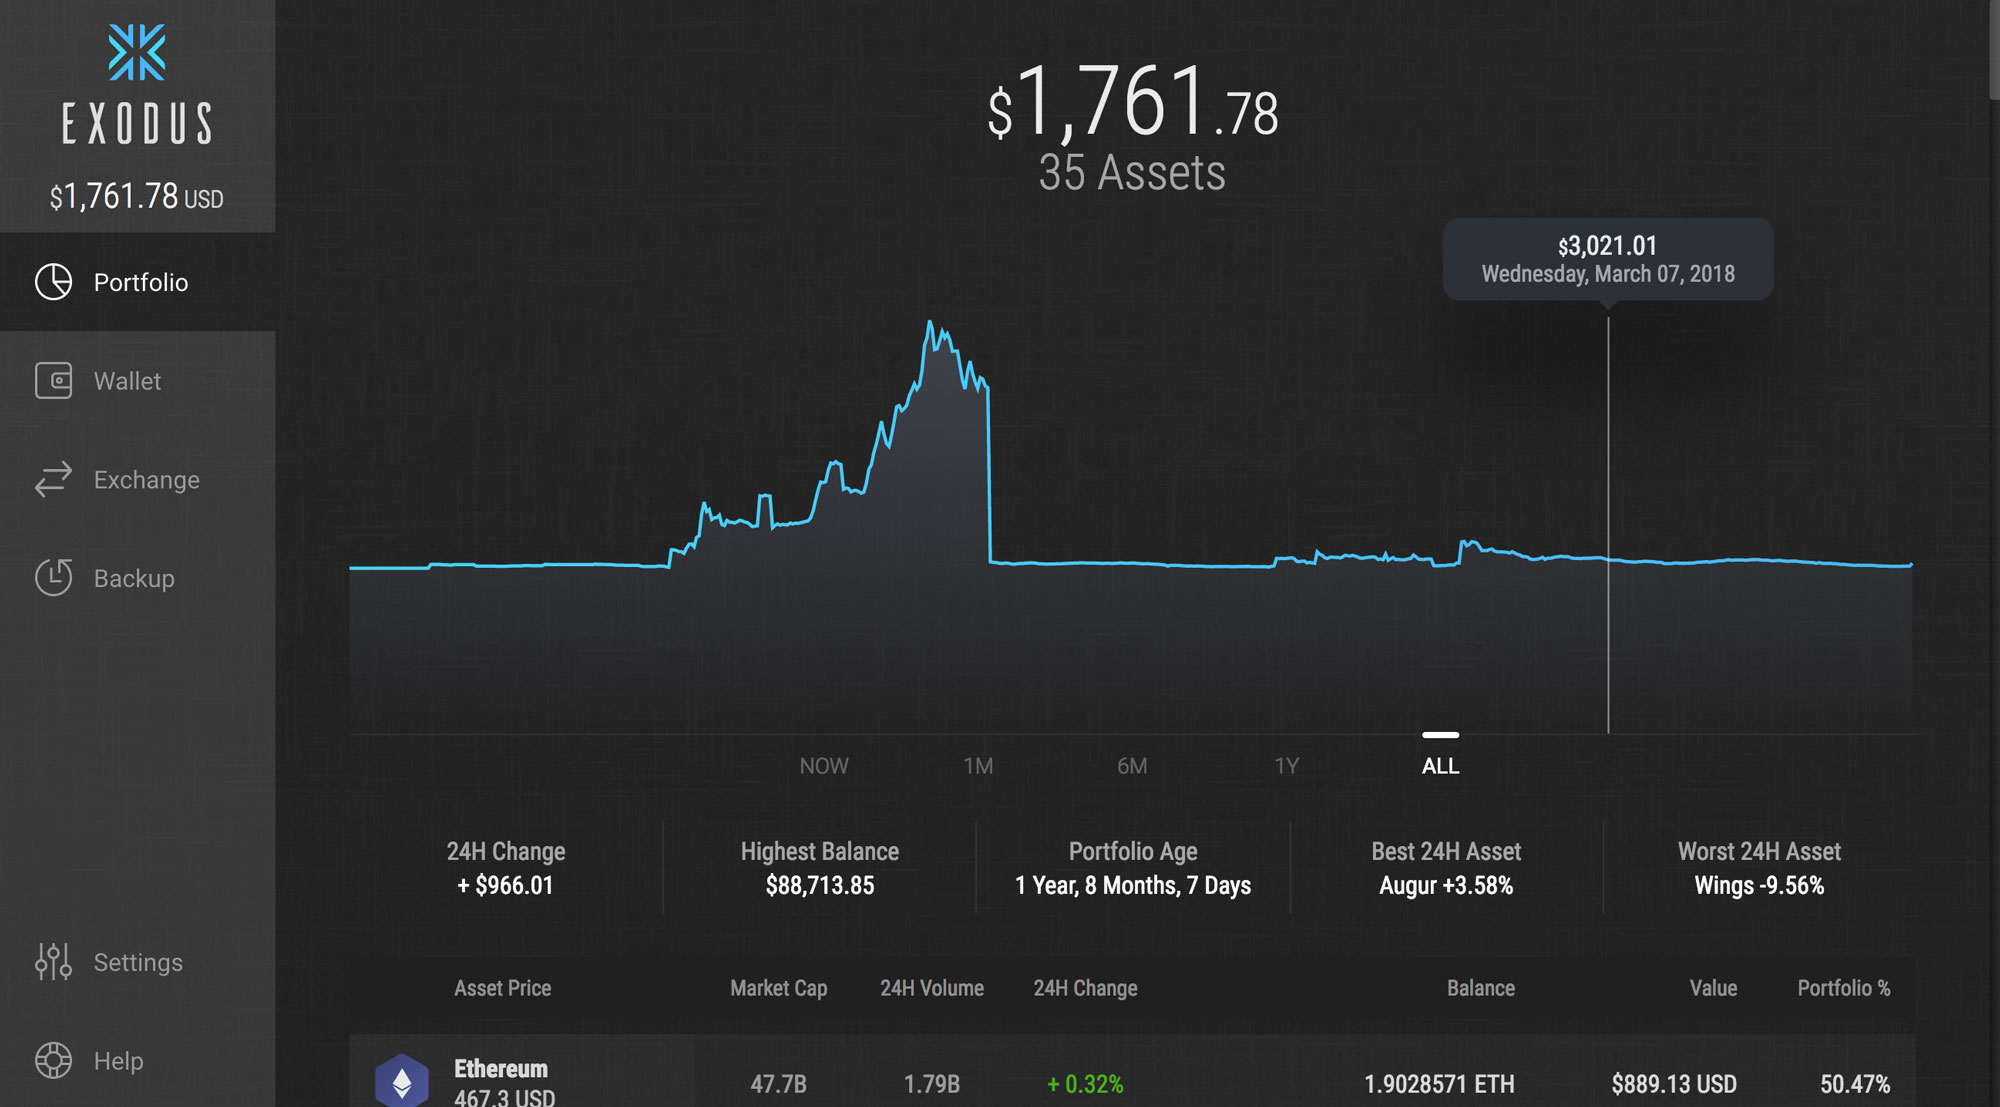2000x1107 pixels.
Task: Click the Ethereum hexagon asset icon
Action: [402, 1080]
